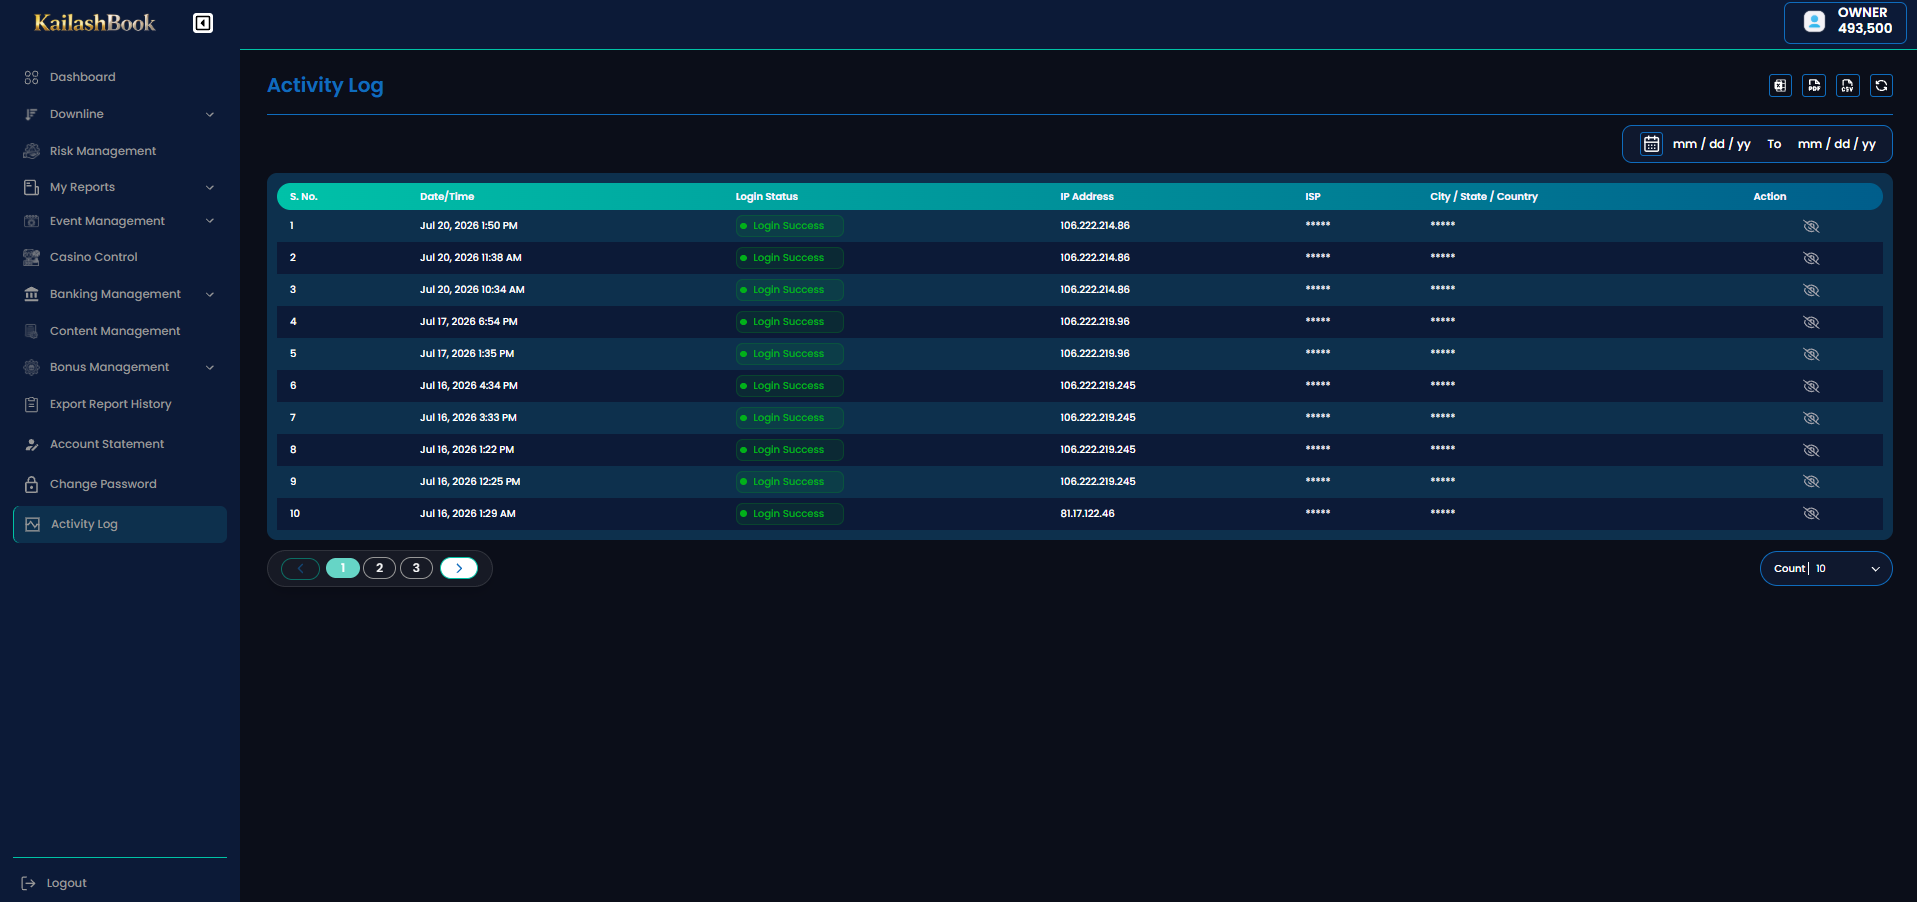Expand the My Reports menu chevron
The width and height of the screenshot is (1917, 902).
(x=210, y=187)
